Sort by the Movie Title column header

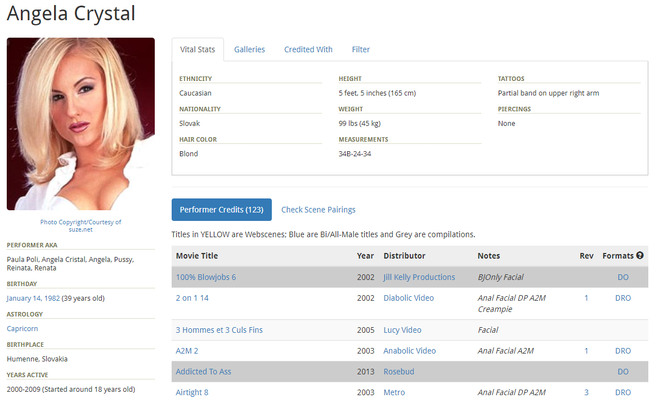(196, 256)
